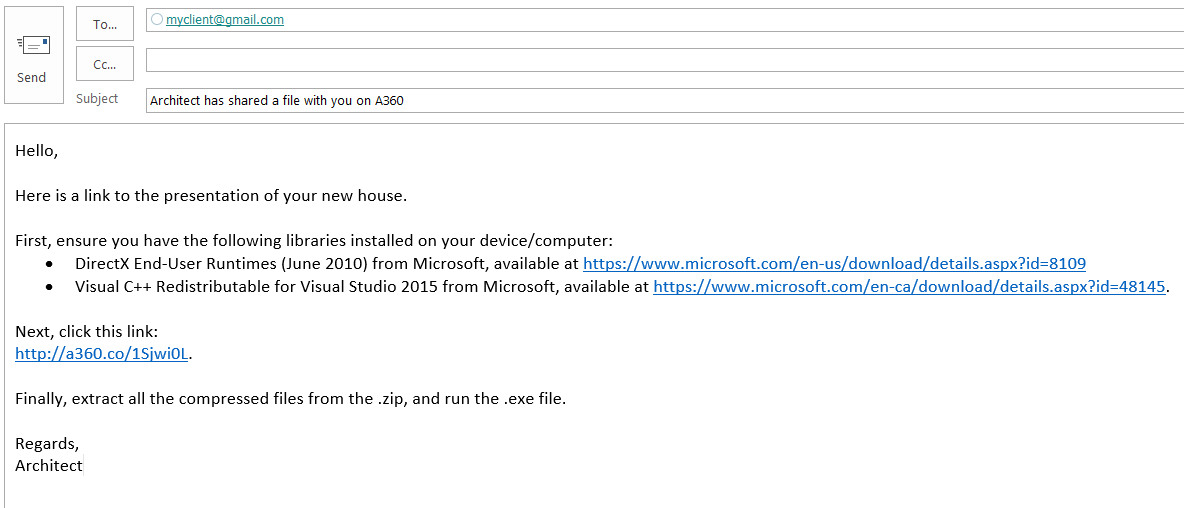
Task: Open the To... address book button
Action: (x=105, y=24)
